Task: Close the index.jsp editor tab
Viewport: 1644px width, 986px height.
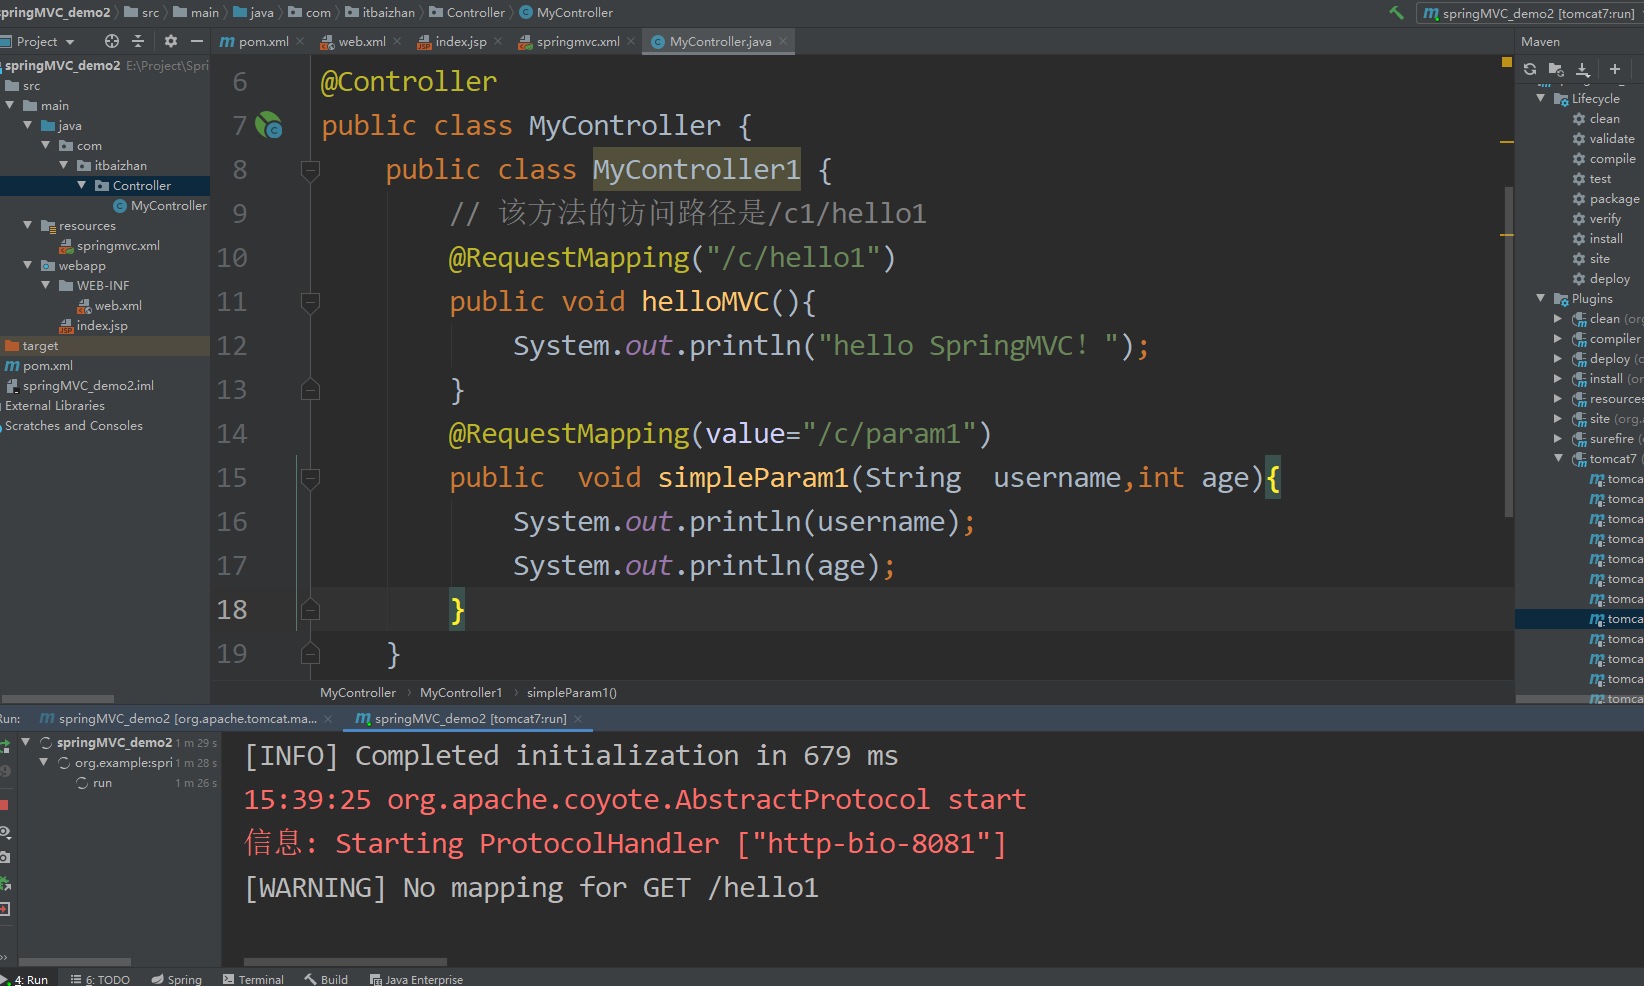Action: pyautogui.click(x=498, y=41)
